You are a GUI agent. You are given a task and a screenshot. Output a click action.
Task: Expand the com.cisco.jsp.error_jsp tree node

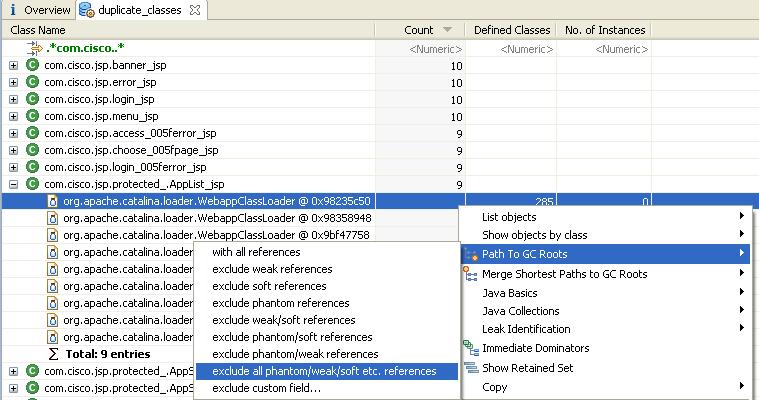click(13, 83)
